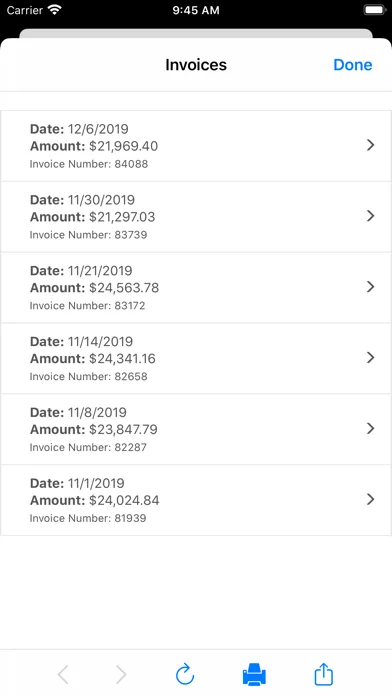The image size is (392, 696).
Task: Tap the back arrow in bottom toolbar
Action: tap(63, 675)
